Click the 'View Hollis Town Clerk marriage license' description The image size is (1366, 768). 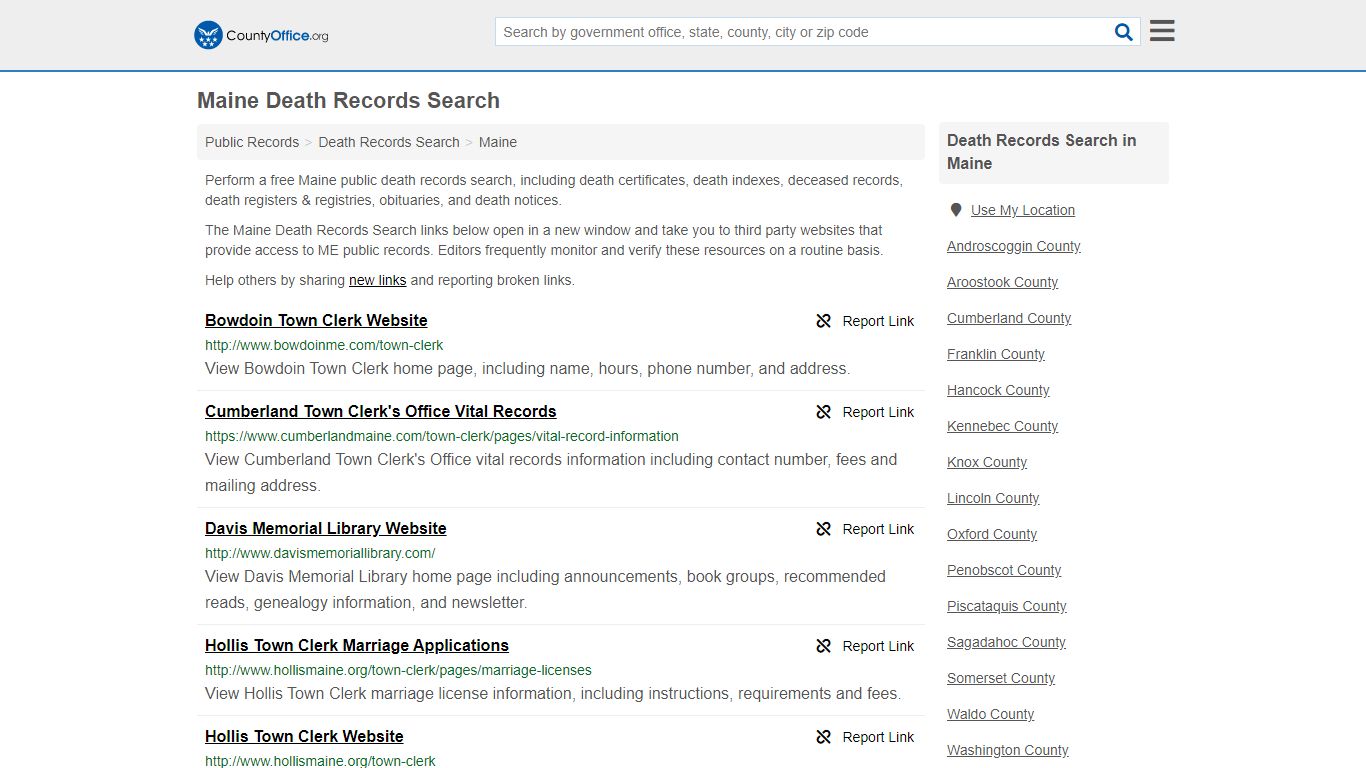click(553, 693)
